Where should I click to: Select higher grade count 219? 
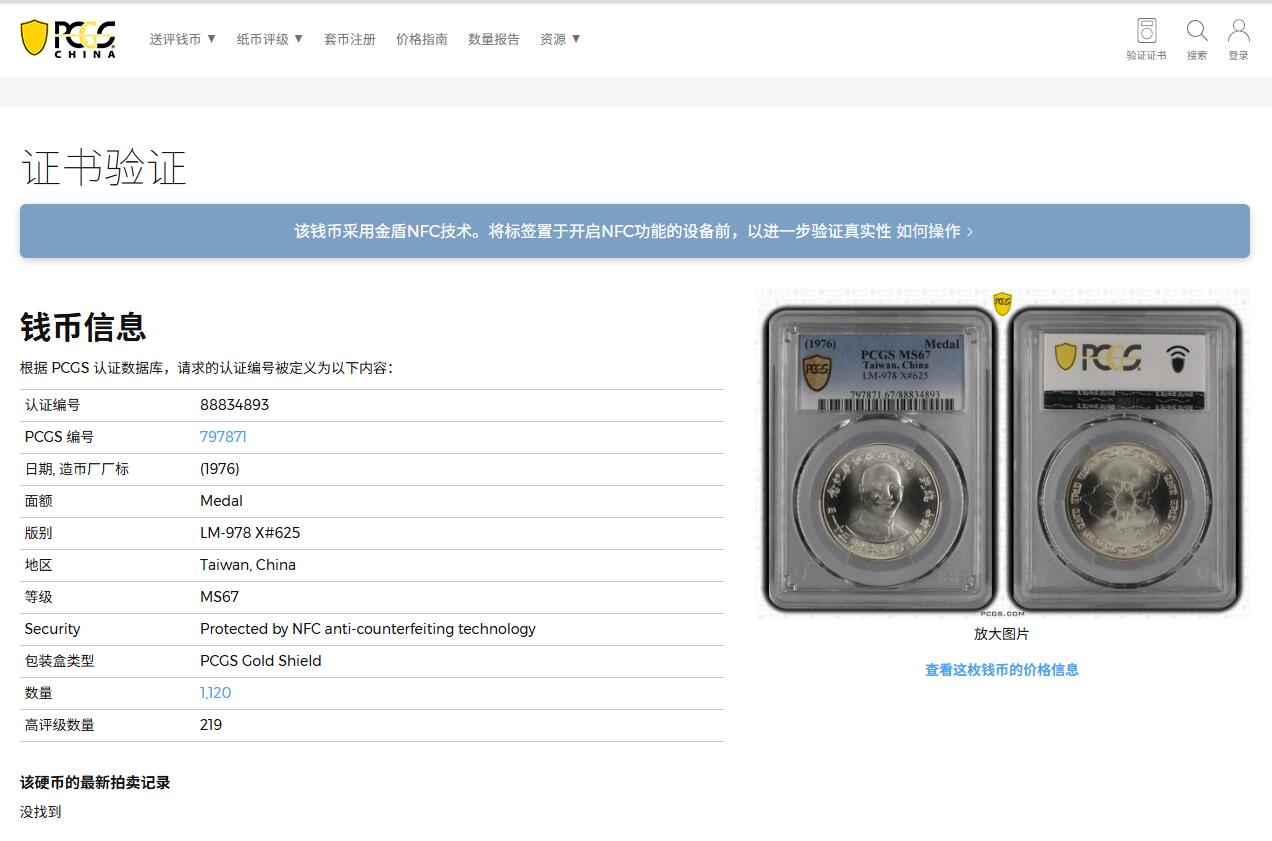click(x=211, y=725)
